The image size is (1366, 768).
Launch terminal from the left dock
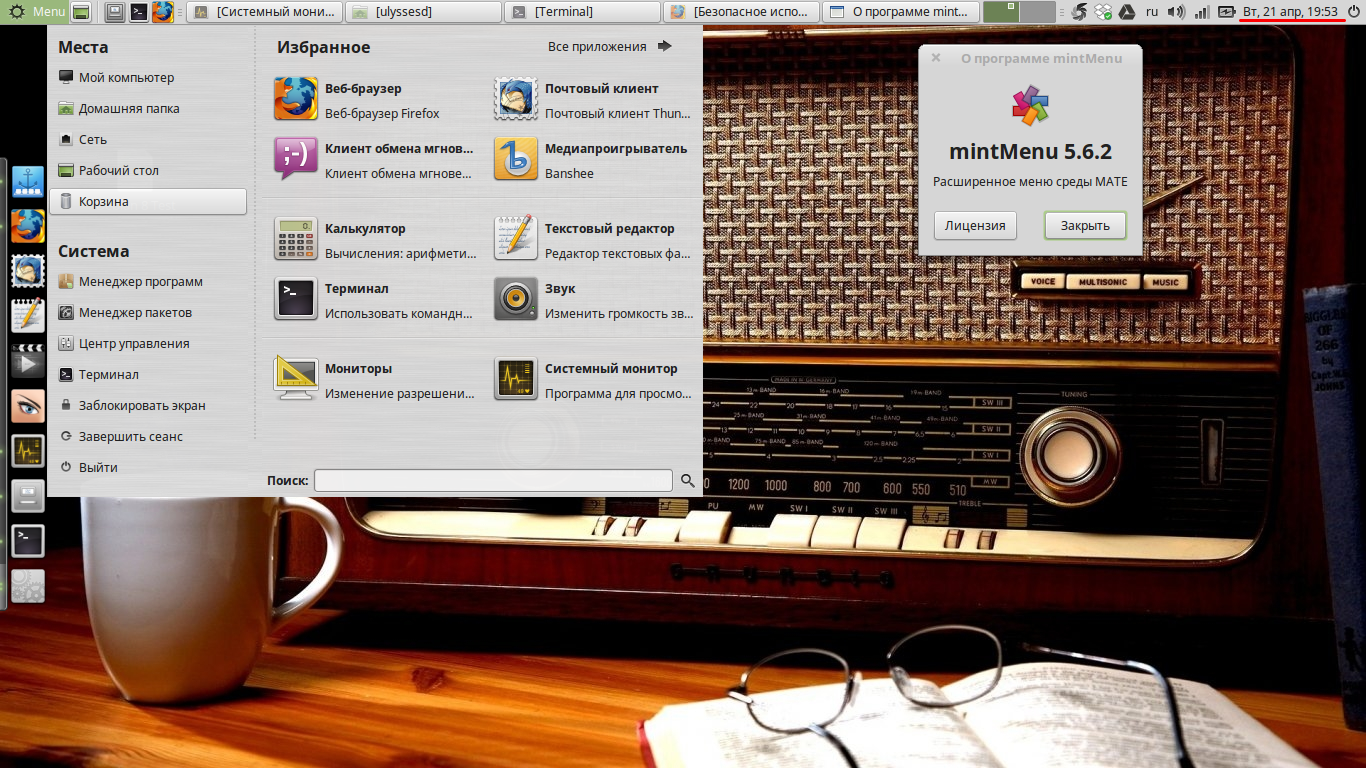(28, 541)
